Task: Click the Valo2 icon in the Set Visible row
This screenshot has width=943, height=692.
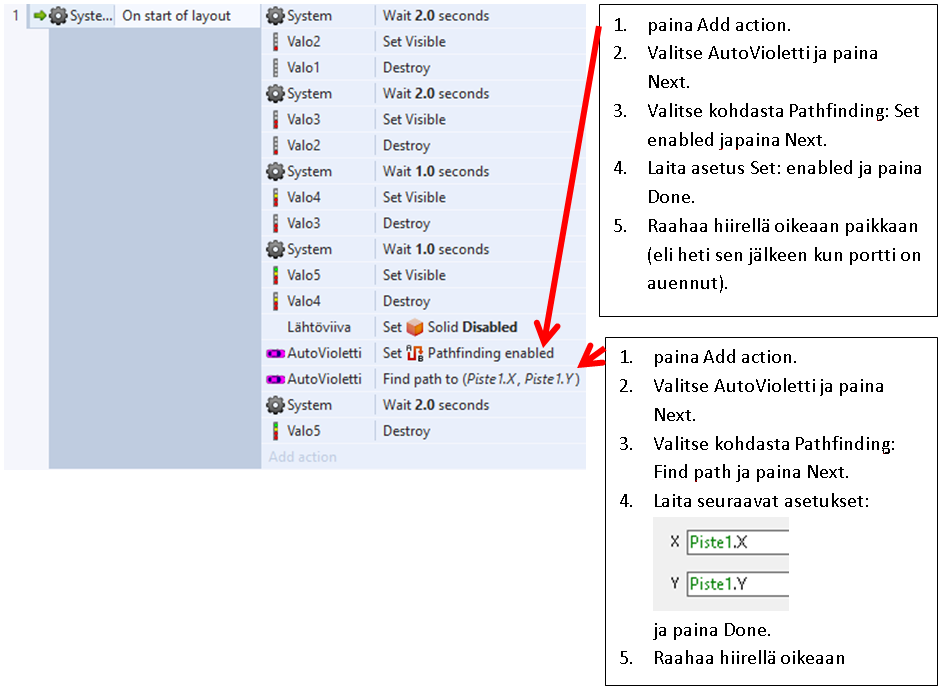Action: 275,42
